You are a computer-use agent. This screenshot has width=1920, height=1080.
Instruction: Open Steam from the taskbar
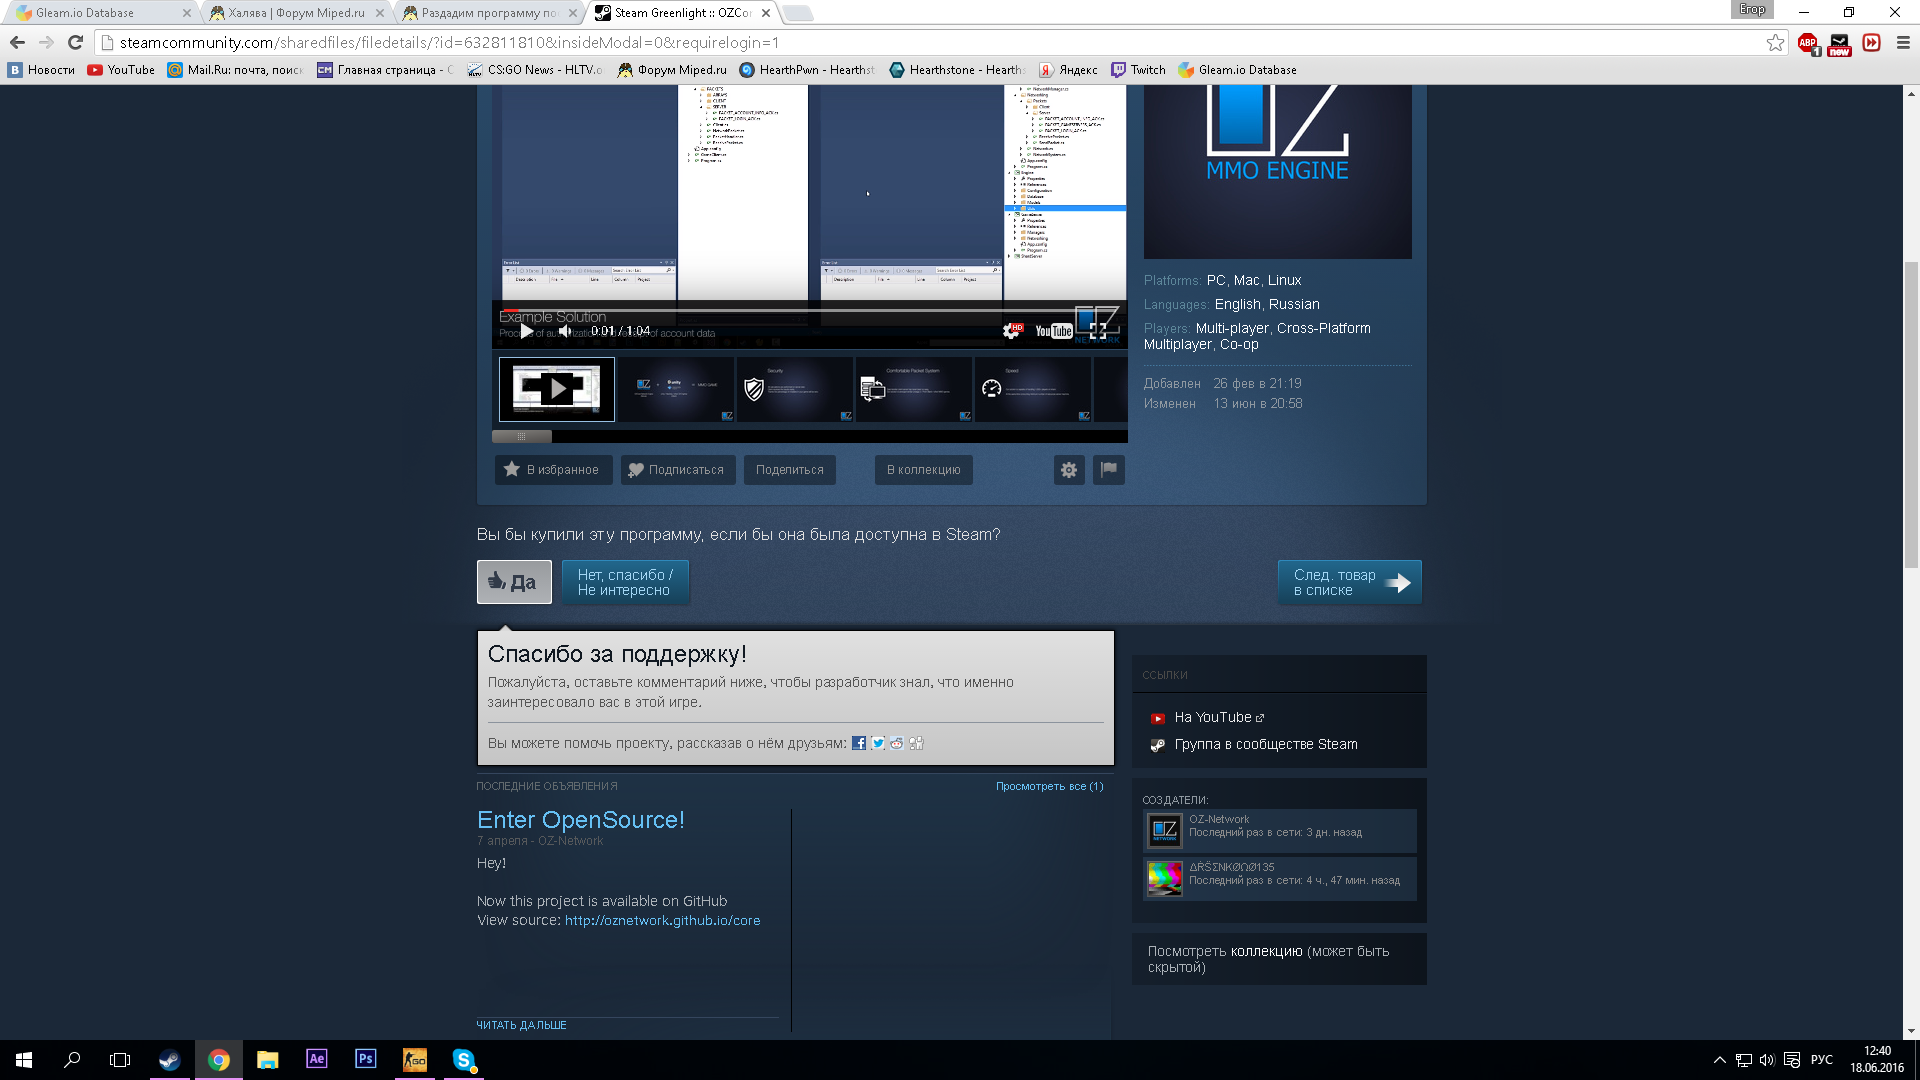[x=170, y=1060]
